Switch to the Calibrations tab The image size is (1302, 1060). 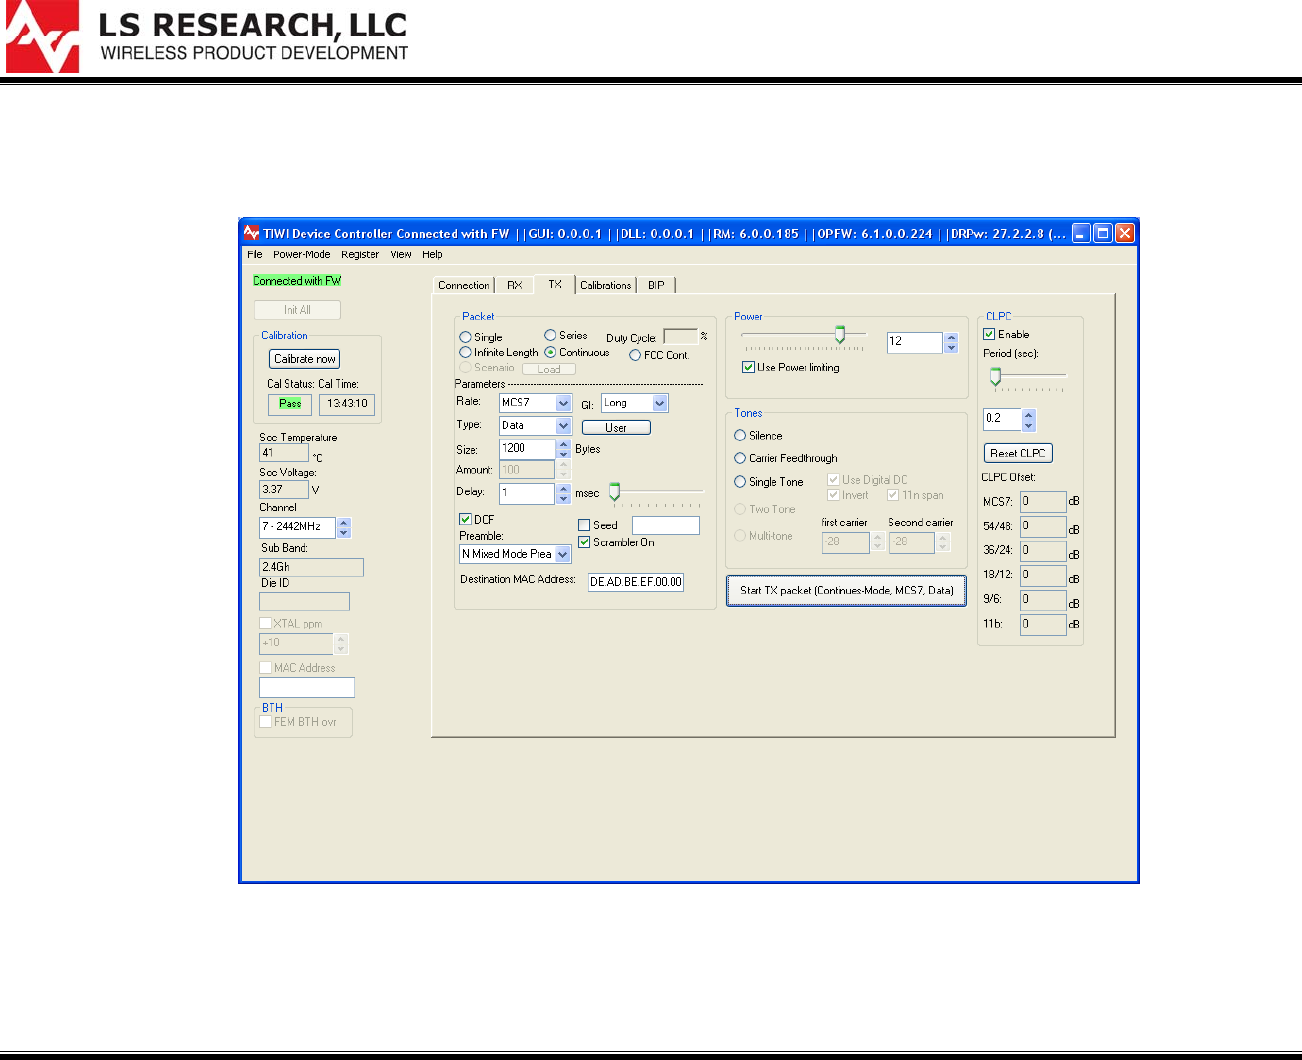tap(606, 285)
